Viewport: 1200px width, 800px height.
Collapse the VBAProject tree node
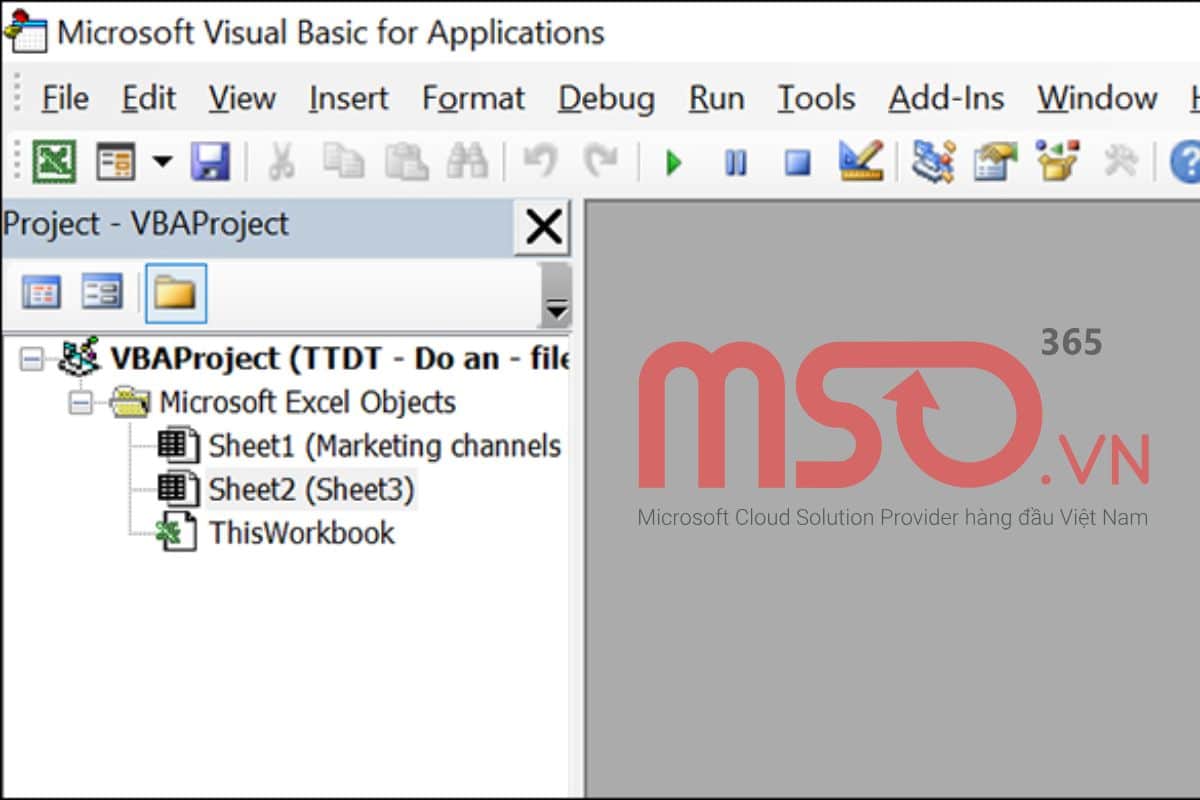[x=31, y=358]
